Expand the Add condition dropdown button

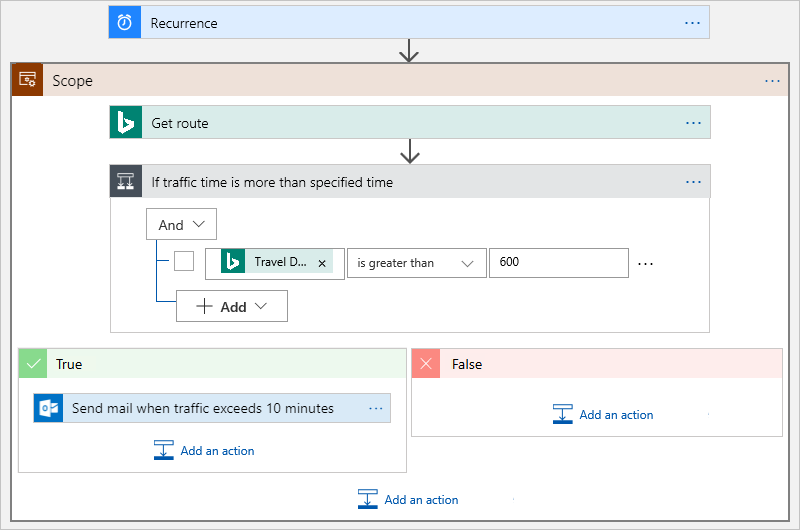232,306
